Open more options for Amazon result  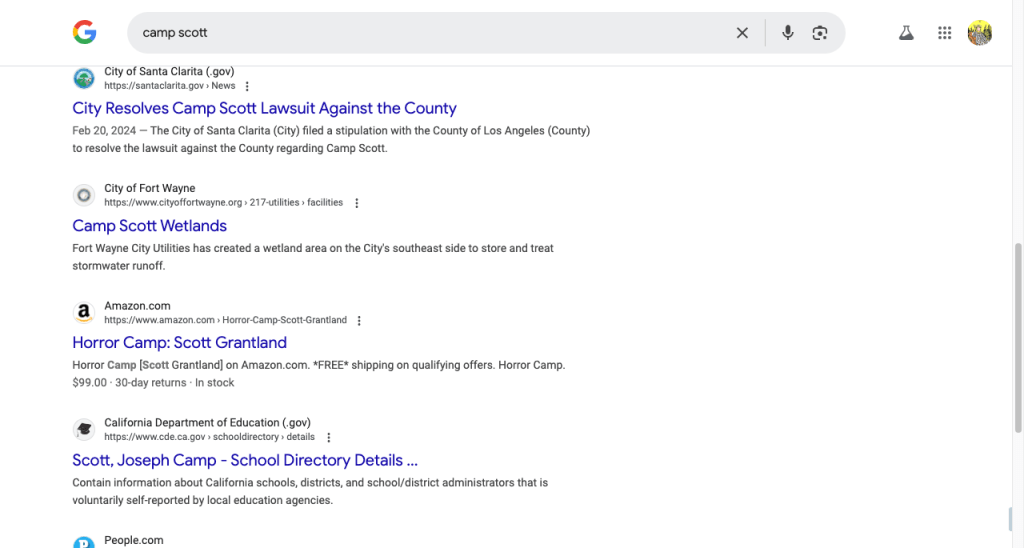click(359, 321)
